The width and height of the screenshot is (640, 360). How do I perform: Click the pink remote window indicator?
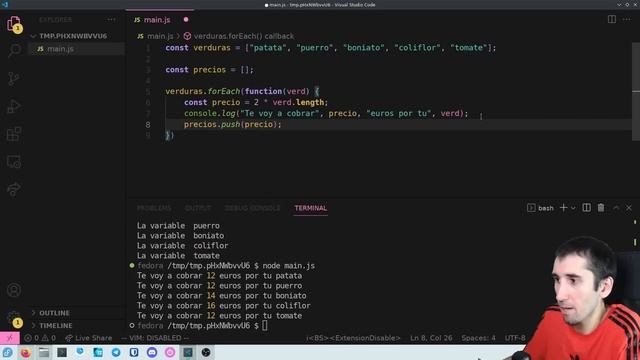coord(10,338)
